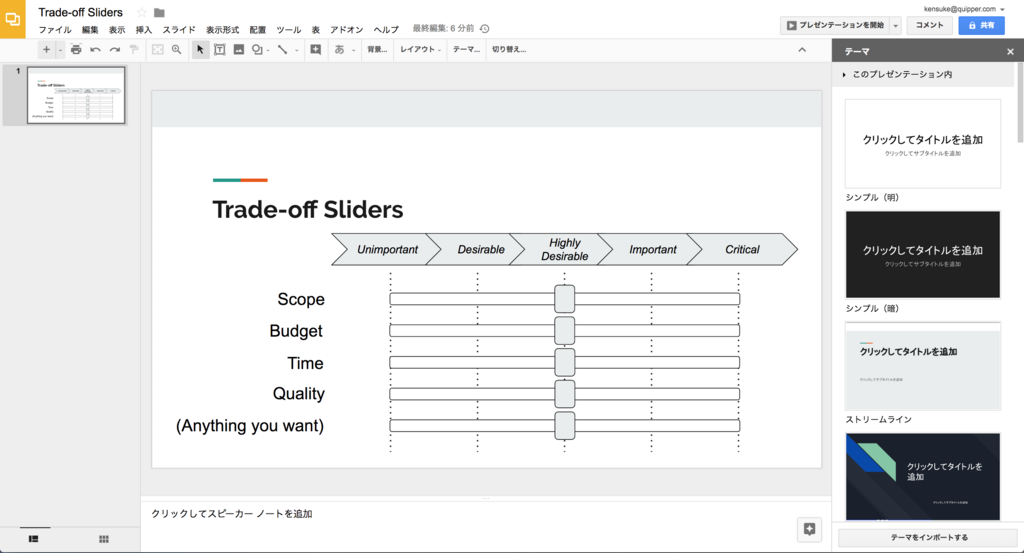Select the シンプル（暗）dark theme thumbnail

pos(923,255)
